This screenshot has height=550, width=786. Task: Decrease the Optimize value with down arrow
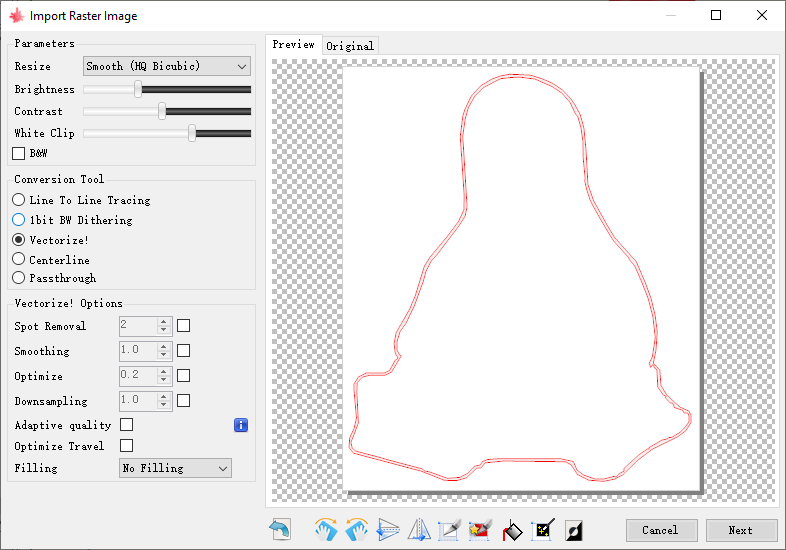[x=163, y=380]
